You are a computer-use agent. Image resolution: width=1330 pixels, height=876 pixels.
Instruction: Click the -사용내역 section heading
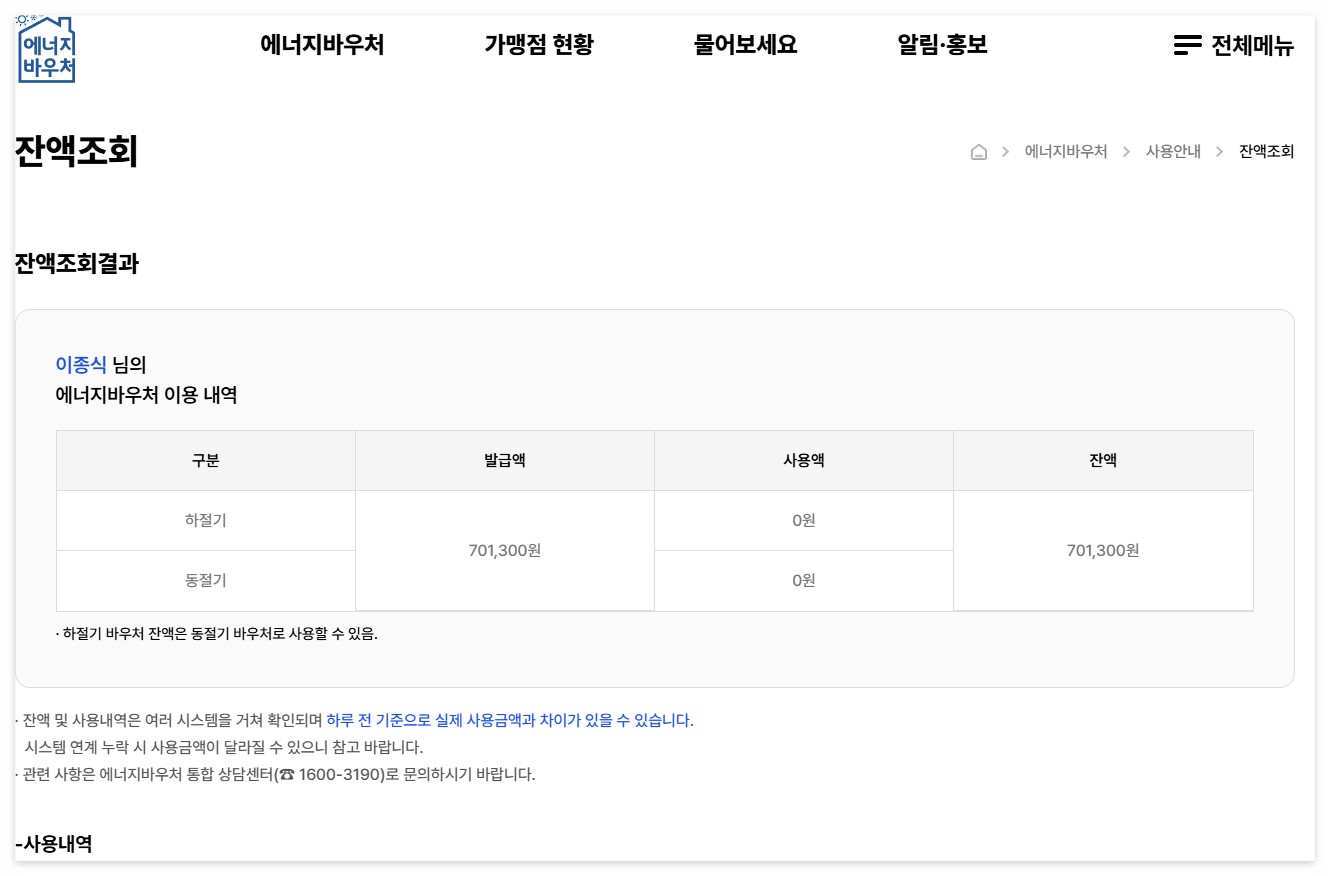tap(54, 844)
